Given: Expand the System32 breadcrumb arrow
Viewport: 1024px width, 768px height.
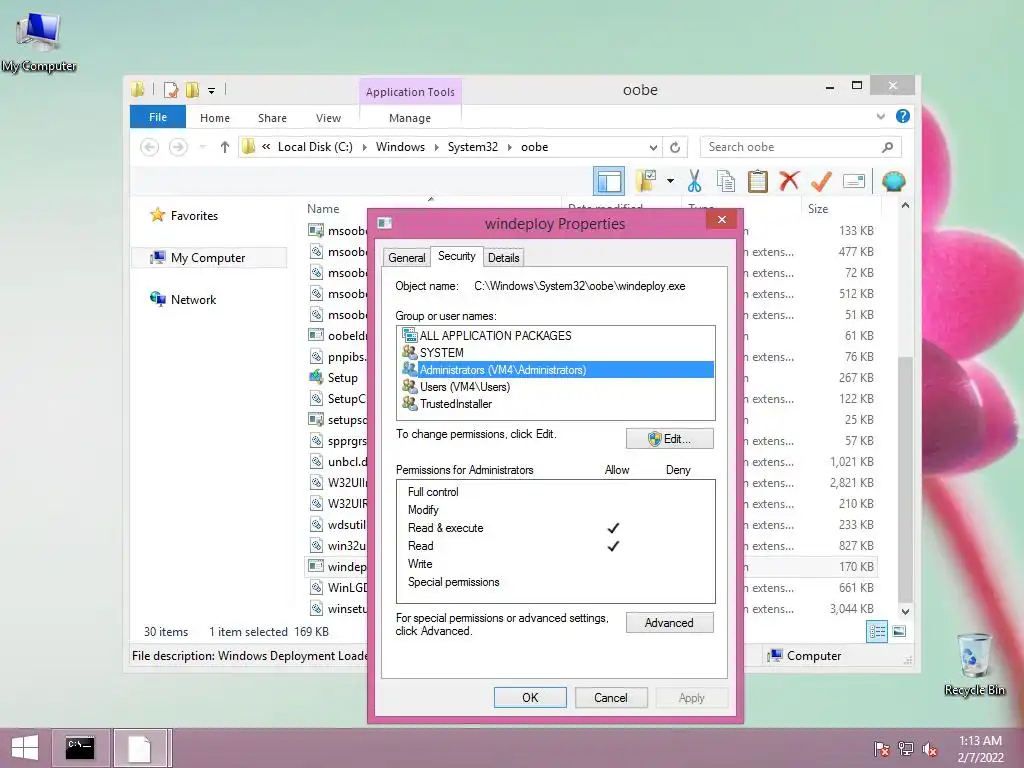Looking at the screenshot, I should pos(509,147).
